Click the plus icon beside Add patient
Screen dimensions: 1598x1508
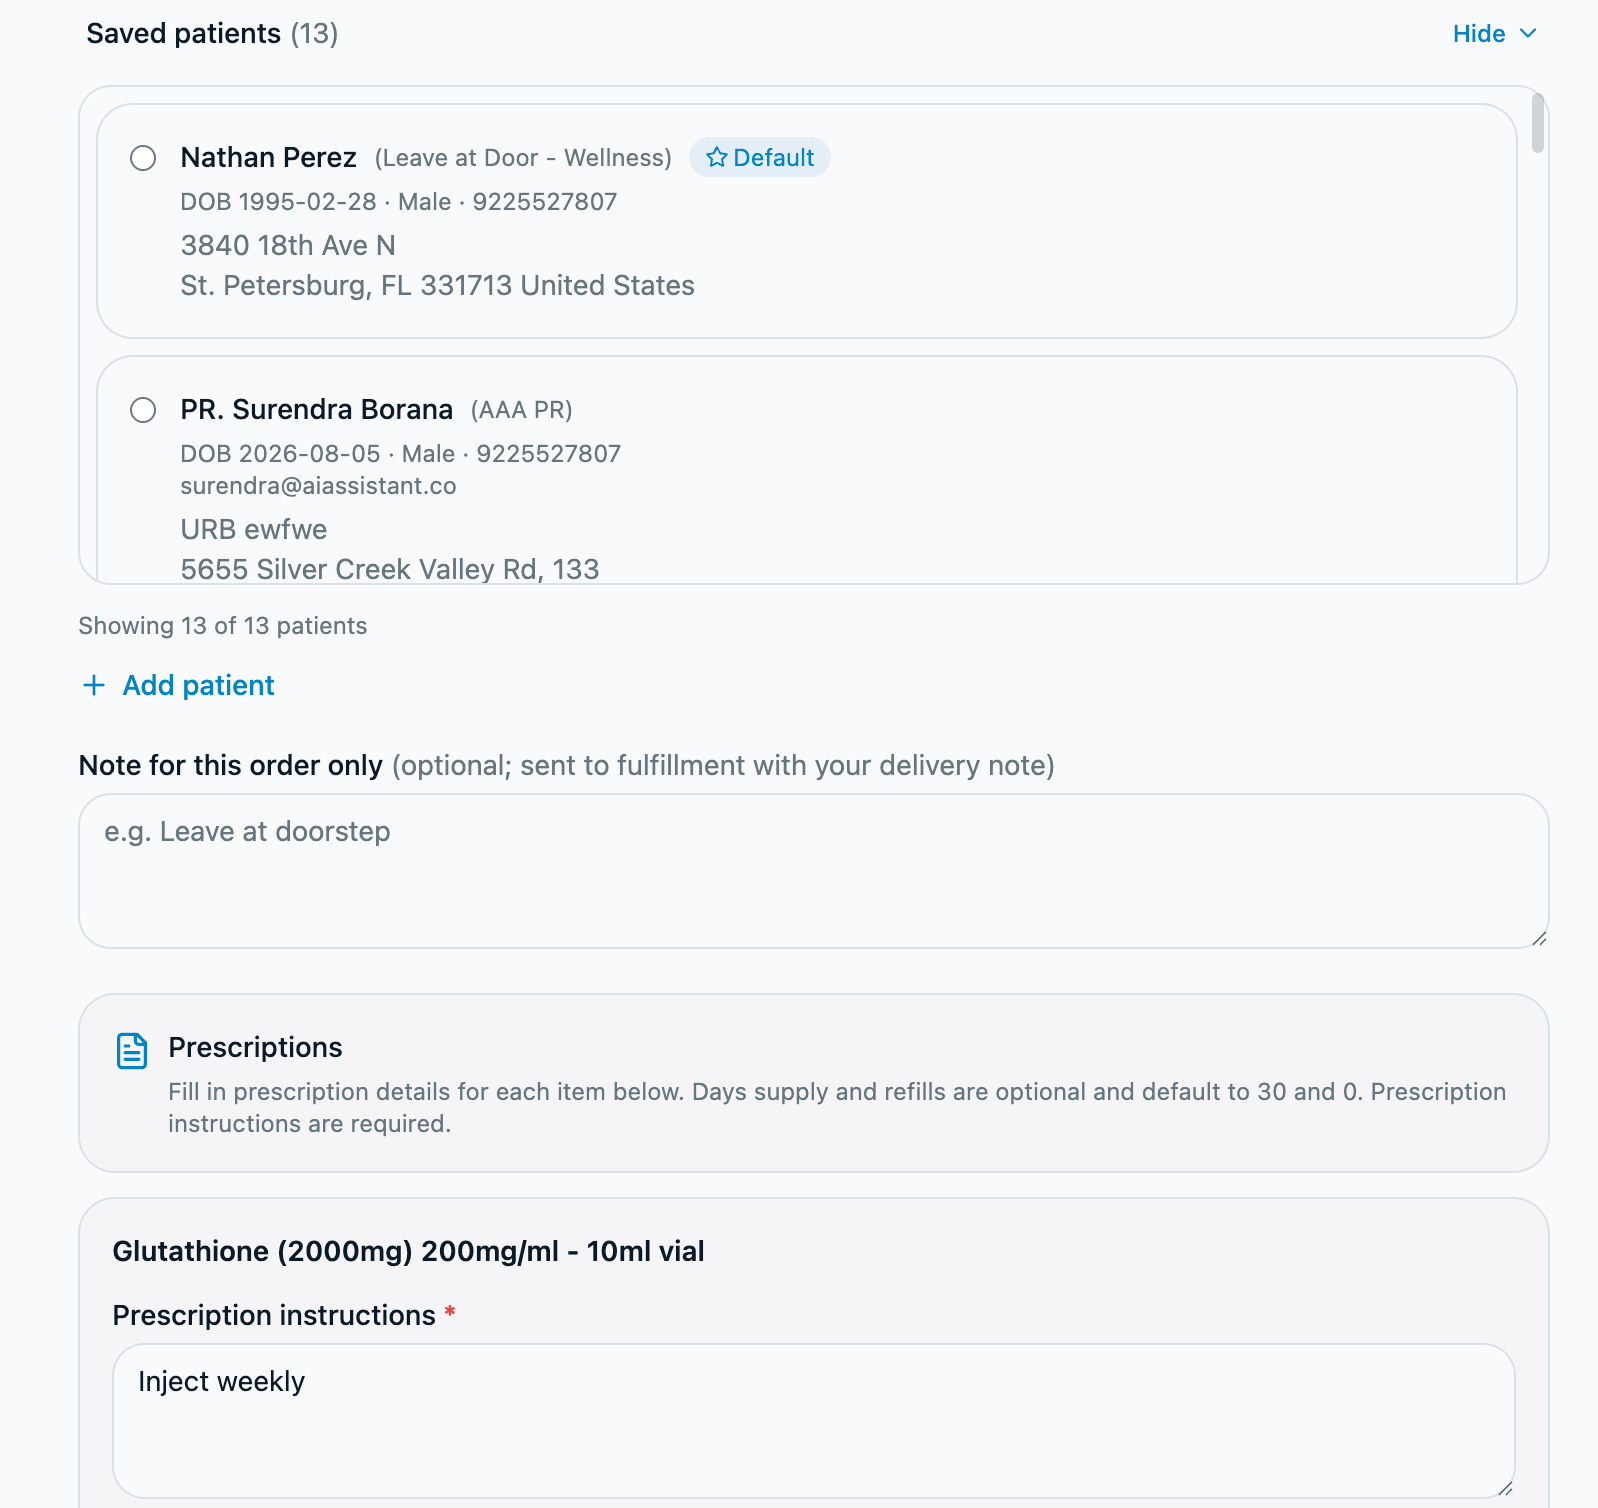coord(94,685)
